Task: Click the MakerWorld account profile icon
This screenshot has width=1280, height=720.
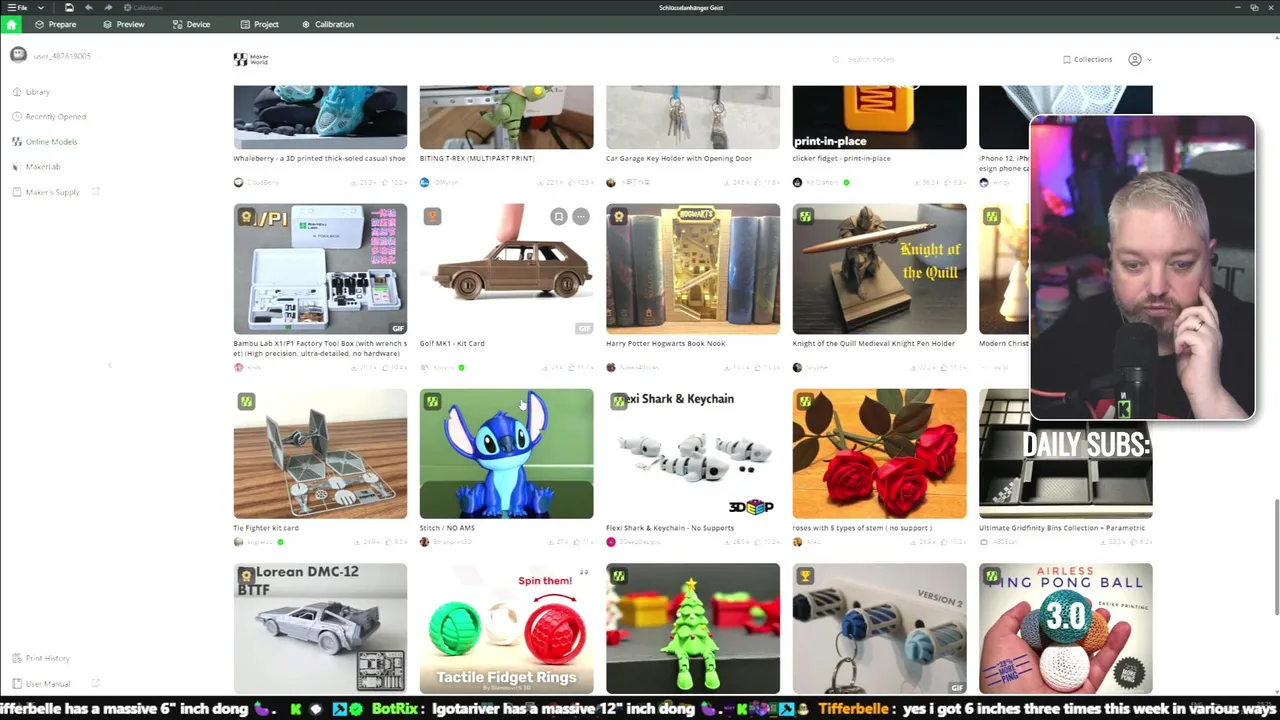Action: click(x=1134, y=60)
